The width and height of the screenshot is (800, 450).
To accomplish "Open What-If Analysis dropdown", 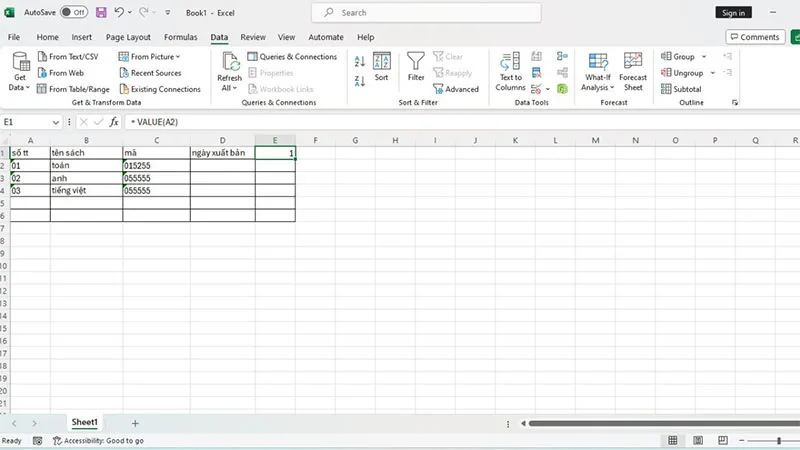I will [597, 72].
